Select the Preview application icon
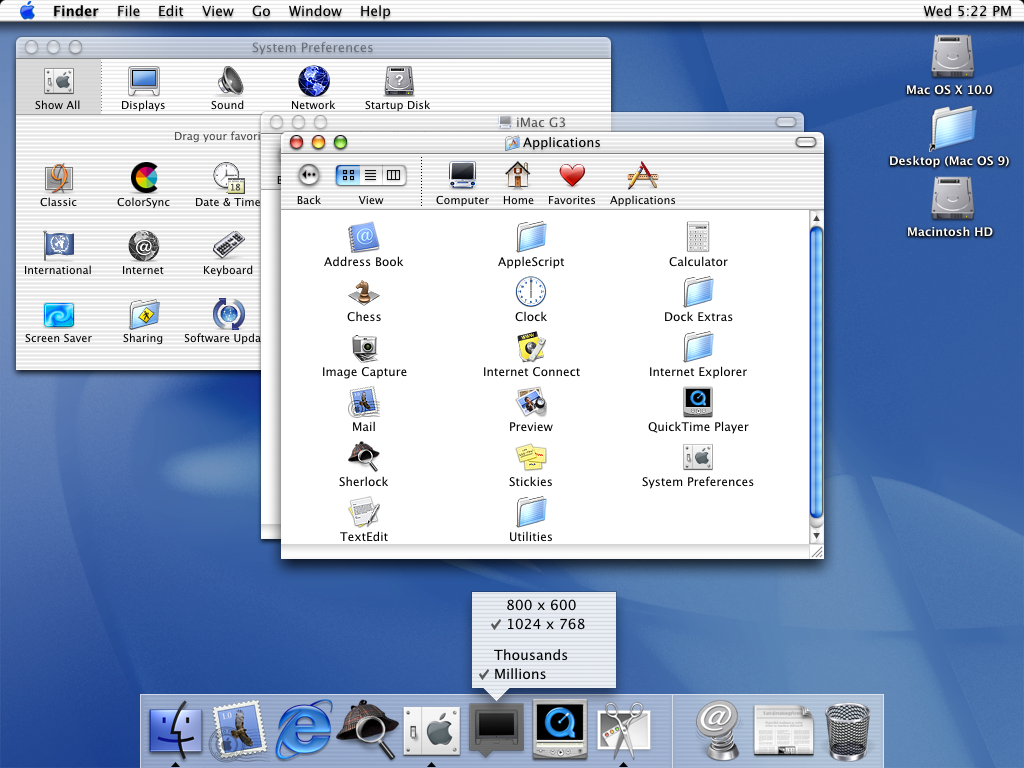Image resolution: width=1024 pixels, height=768 pixels. coord(531,402)
